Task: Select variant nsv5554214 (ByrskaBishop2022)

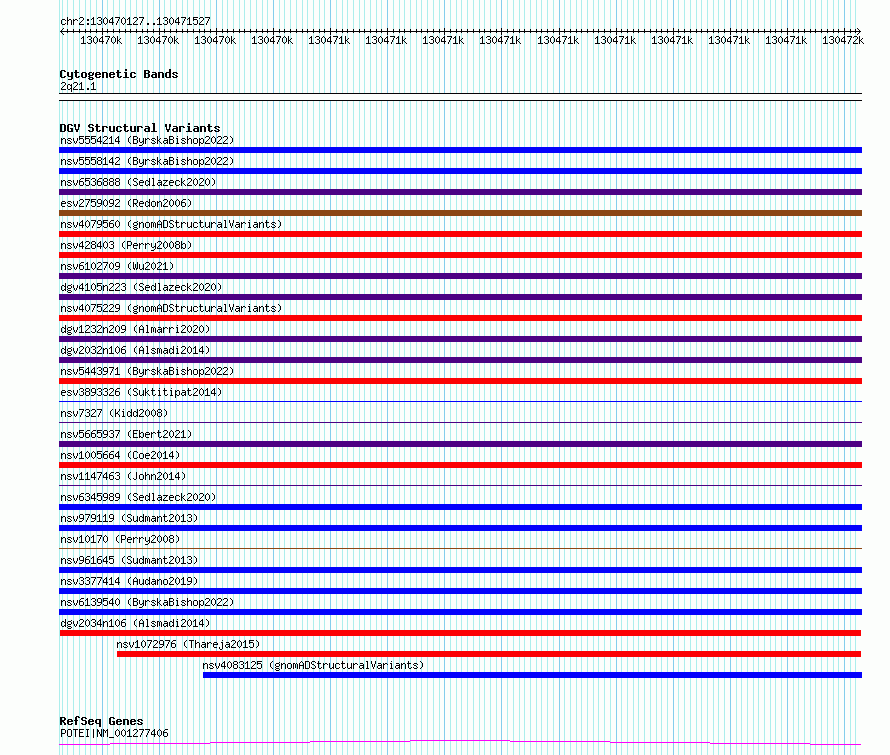Action: (x=147, y=140)
